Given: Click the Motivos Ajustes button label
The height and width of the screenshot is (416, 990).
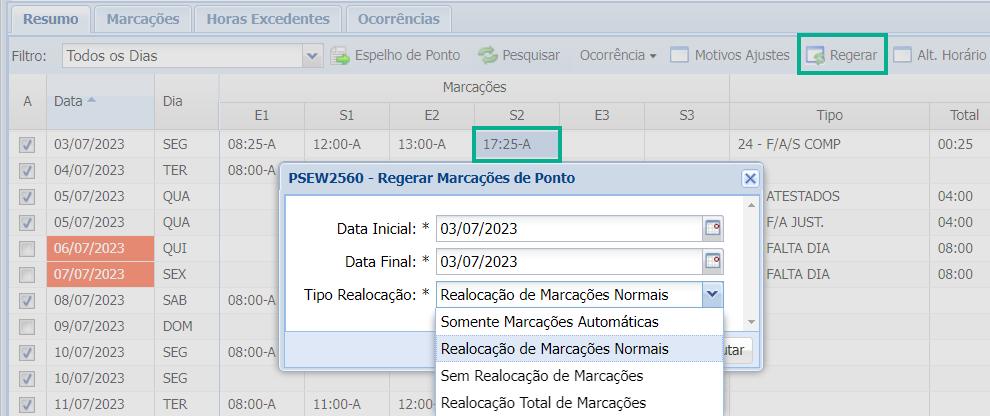Looking at the screenshot, I should (742, 56).
